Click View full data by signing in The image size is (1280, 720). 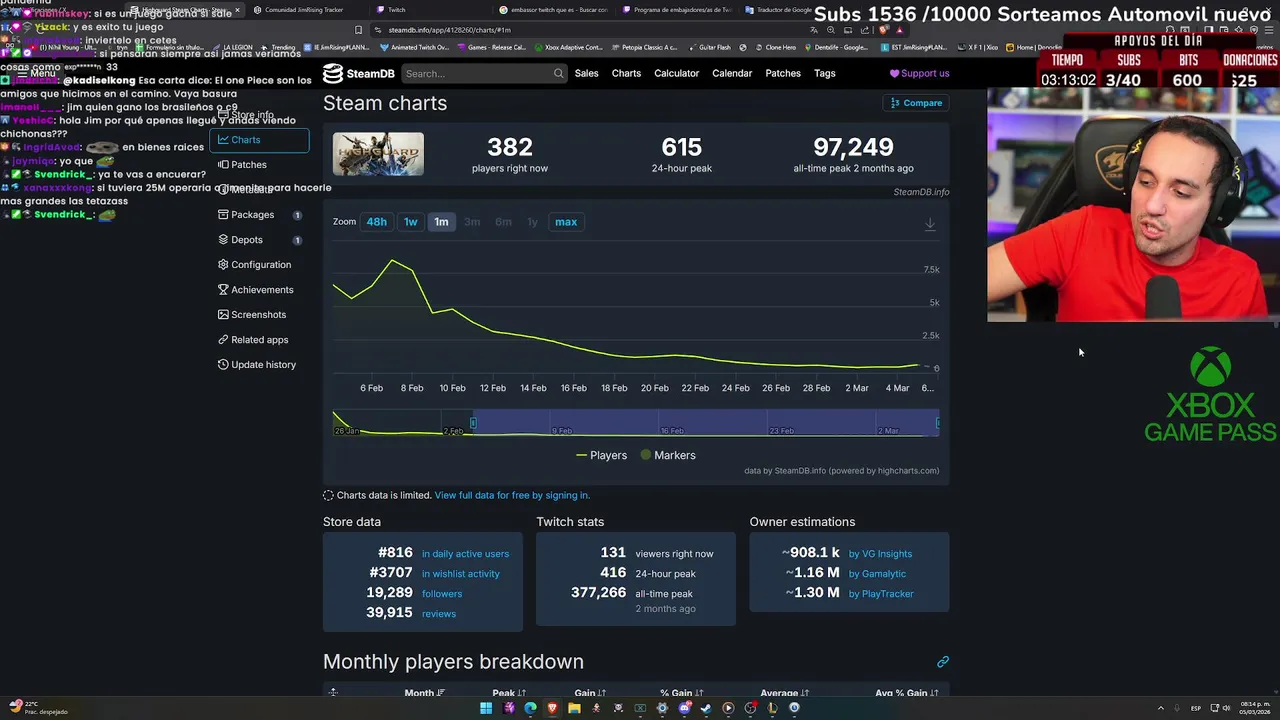tap(512, 495)
